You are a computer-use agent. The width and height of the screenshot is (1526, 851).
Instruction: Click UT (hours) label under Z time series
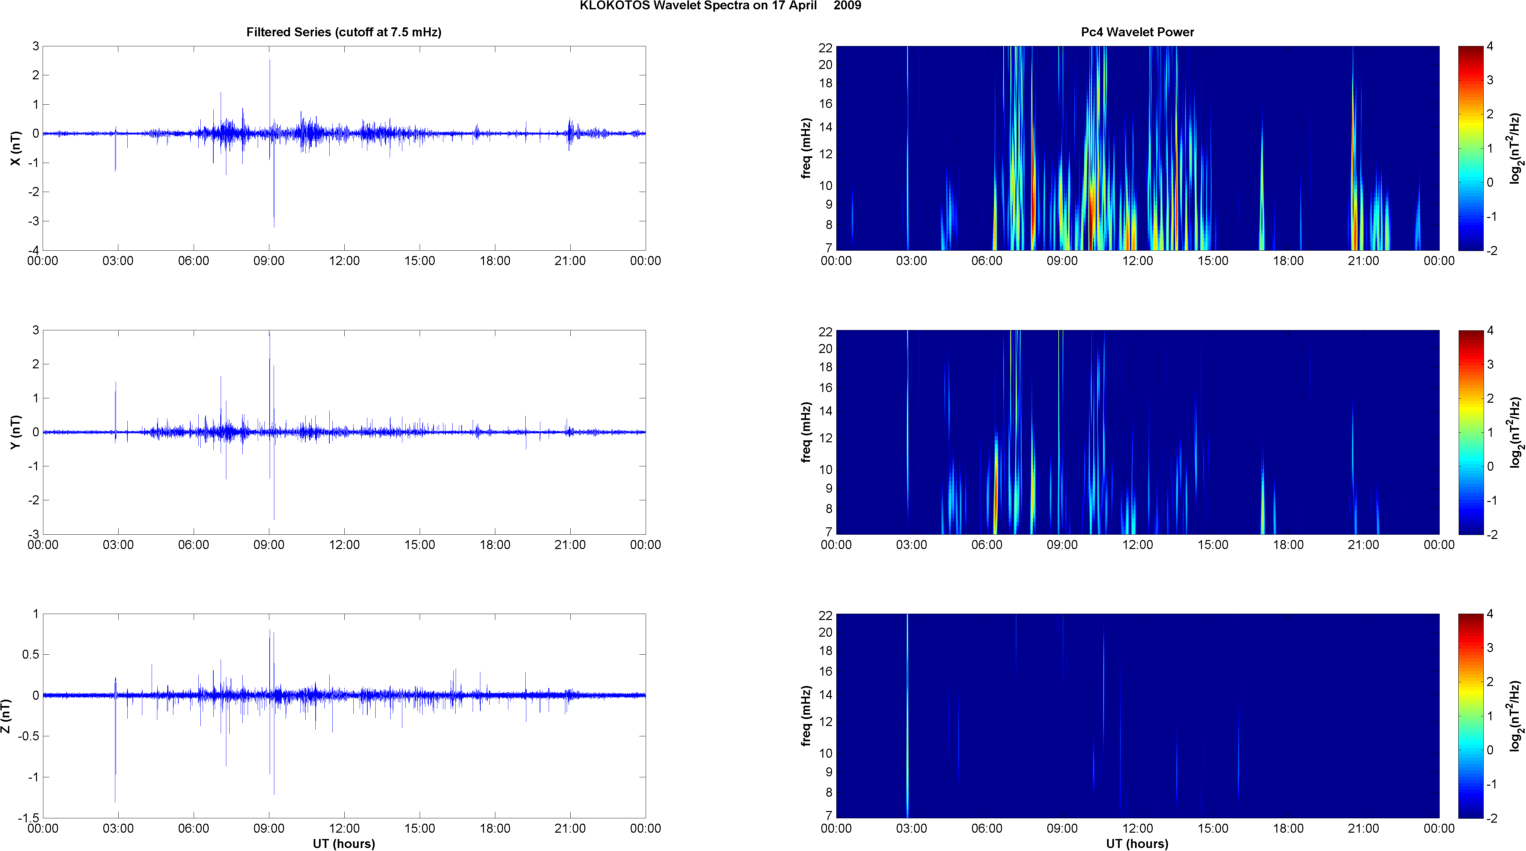tap(343, 844)
